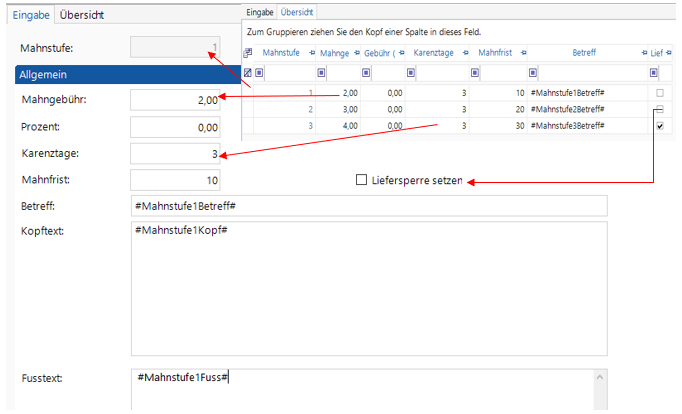Uncheck the Lief checkbox in Mahnstufe 3 row
Screen dimensions: 682x414
pyautogui.click(x=659, y=126)
